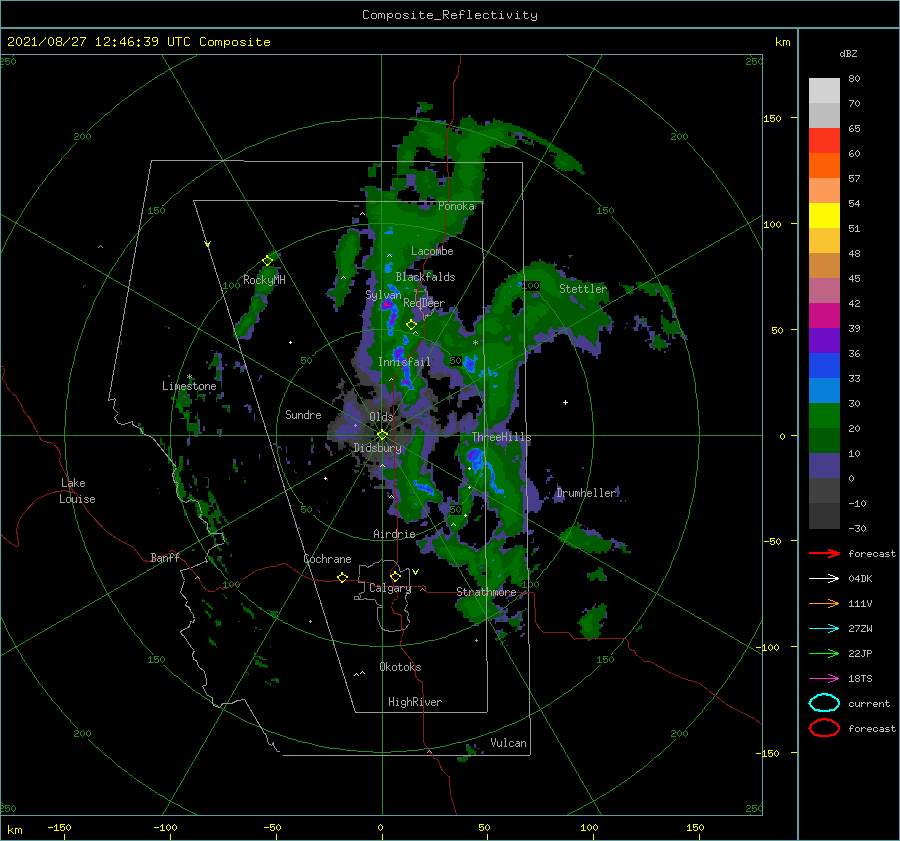Click the Ponoka town label
Screen dimensions: 900x841
pos(456,206)
